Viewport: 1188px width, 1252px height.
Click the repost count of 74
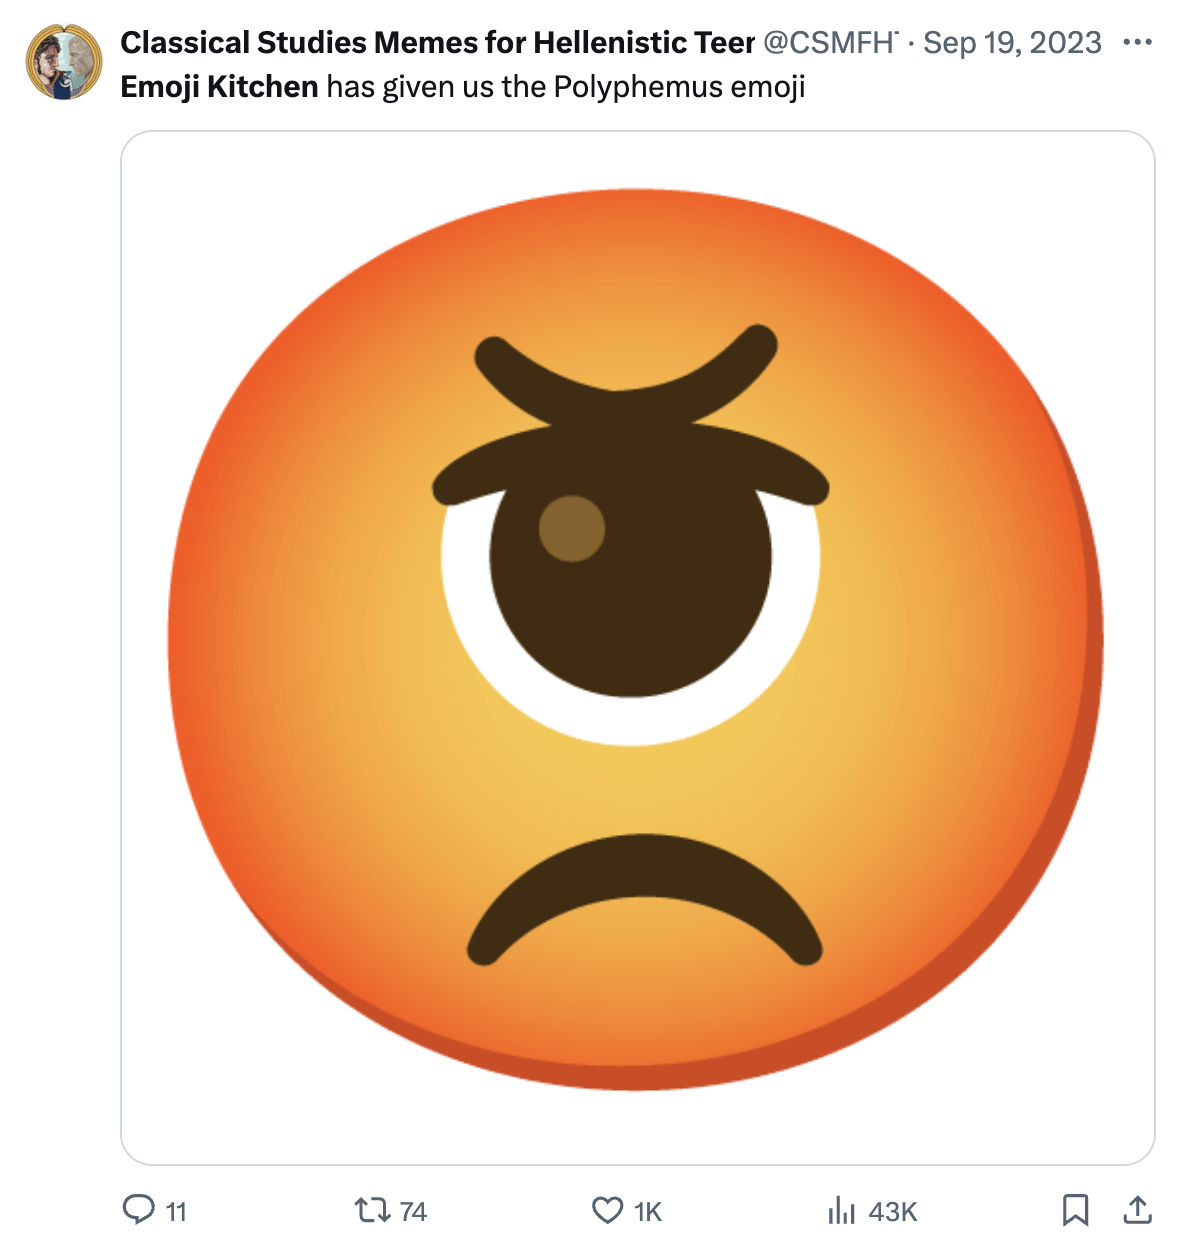click(413, 1212)
